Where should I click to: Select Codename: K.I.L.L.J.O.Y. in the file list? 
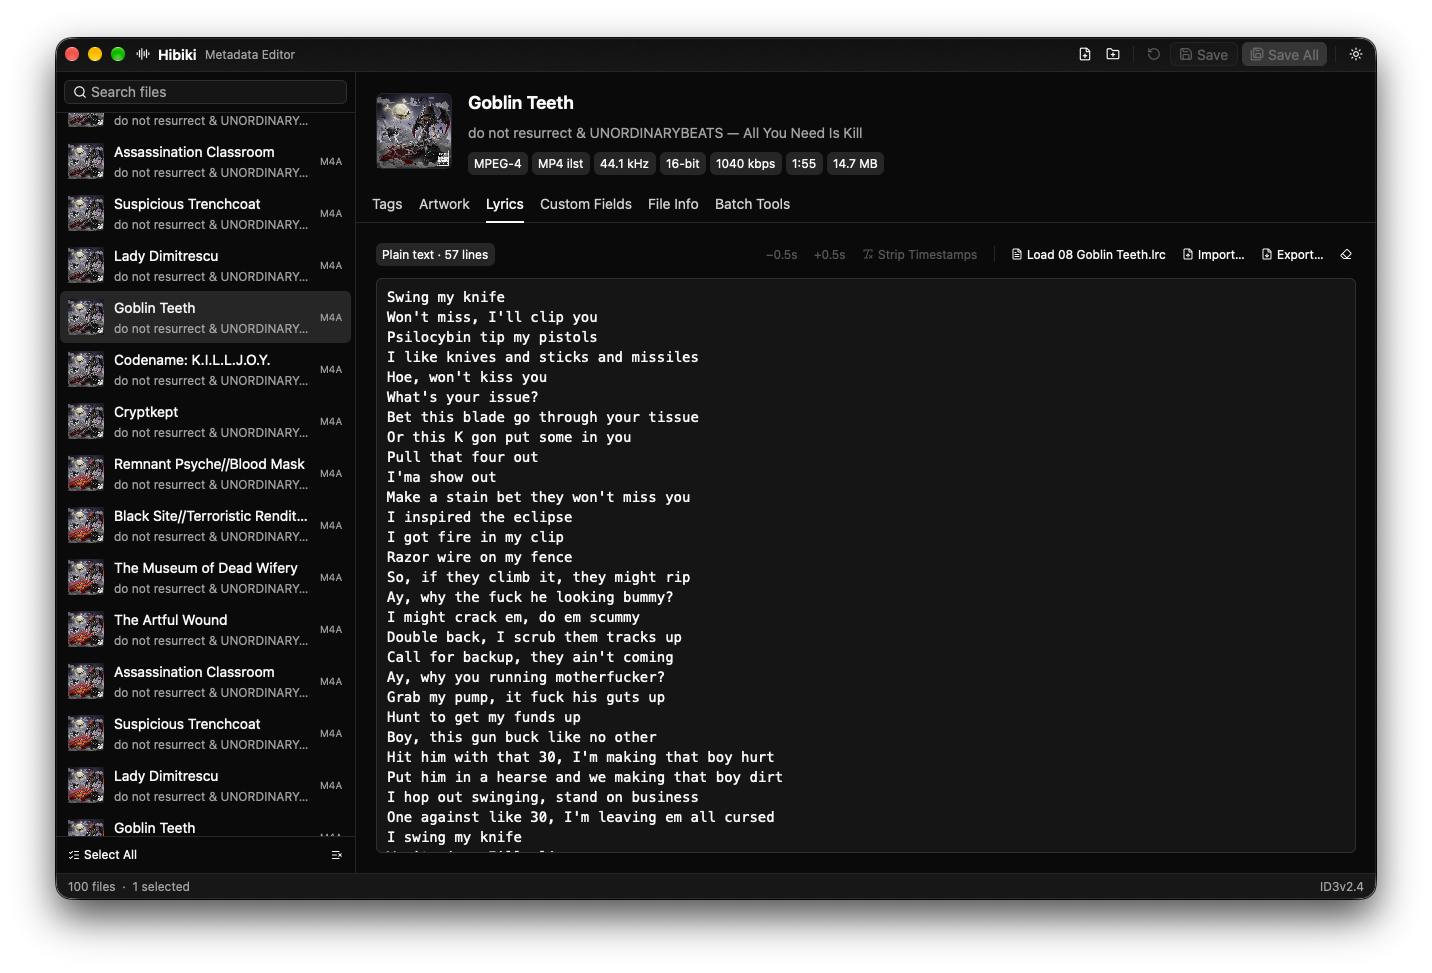[x=206, y=369]
